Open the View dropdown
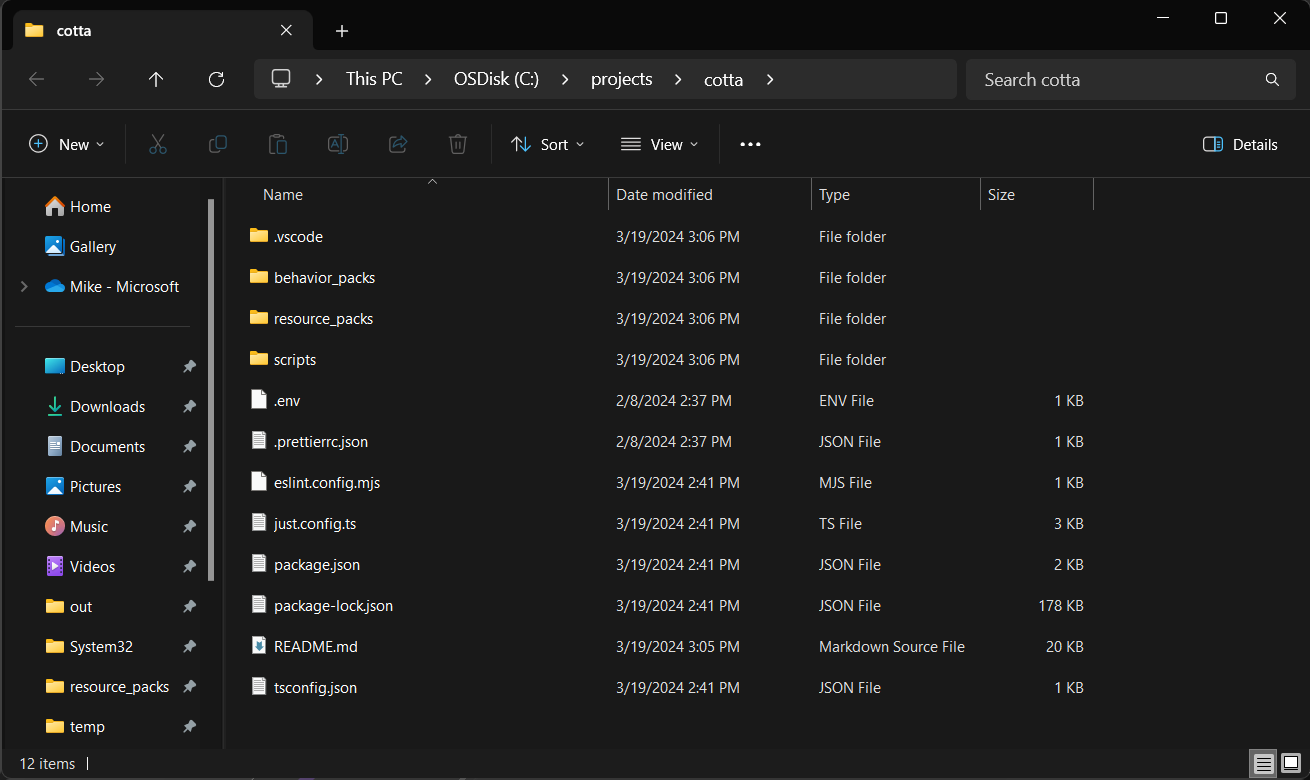This screenshot has height=780, width=1310. [x=658, y=144]
